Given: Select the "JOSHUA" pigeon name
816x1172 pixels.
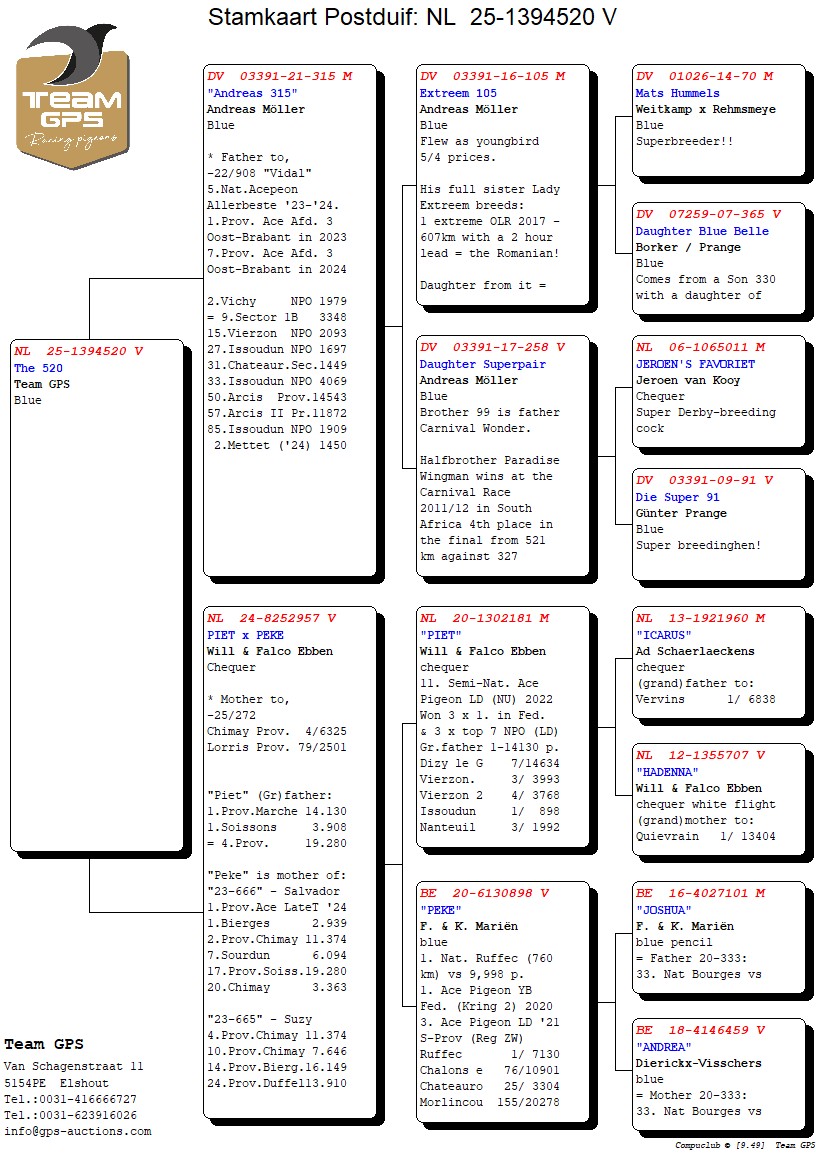Looking at the screenshot, I should tap(663, 910).
